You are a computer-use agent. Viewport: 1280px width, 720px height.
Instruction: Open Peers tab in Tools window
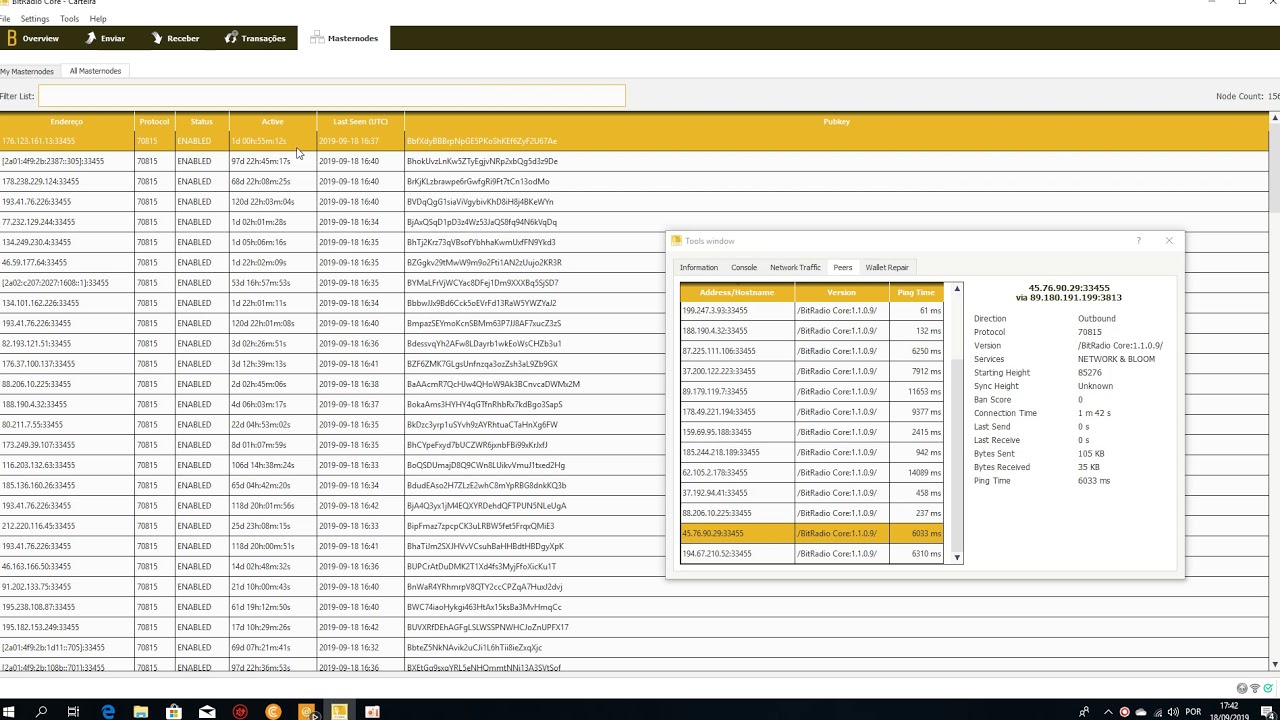coord(843,268)
